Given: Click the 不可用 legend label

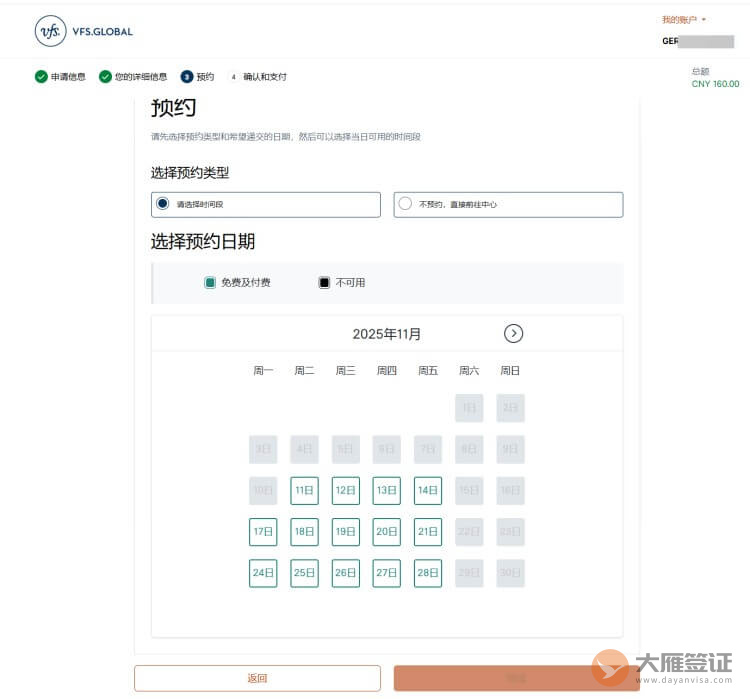Looking at the screenshot, I should tap(350, 283).
